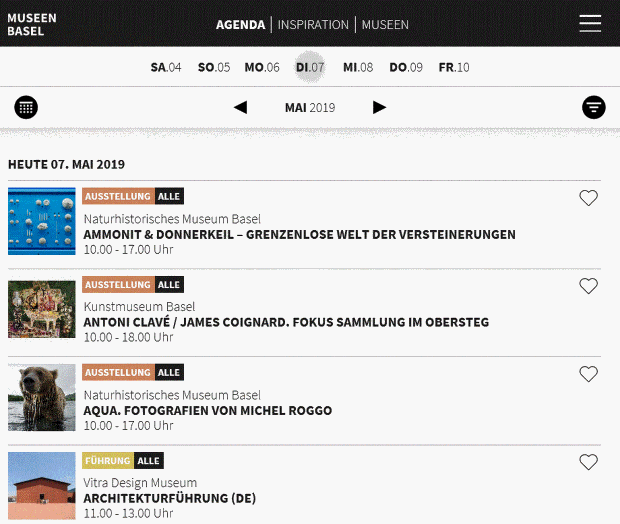Open the filter options icon
The height and width of the screenshot is (524, 620).
click(594, 107)
